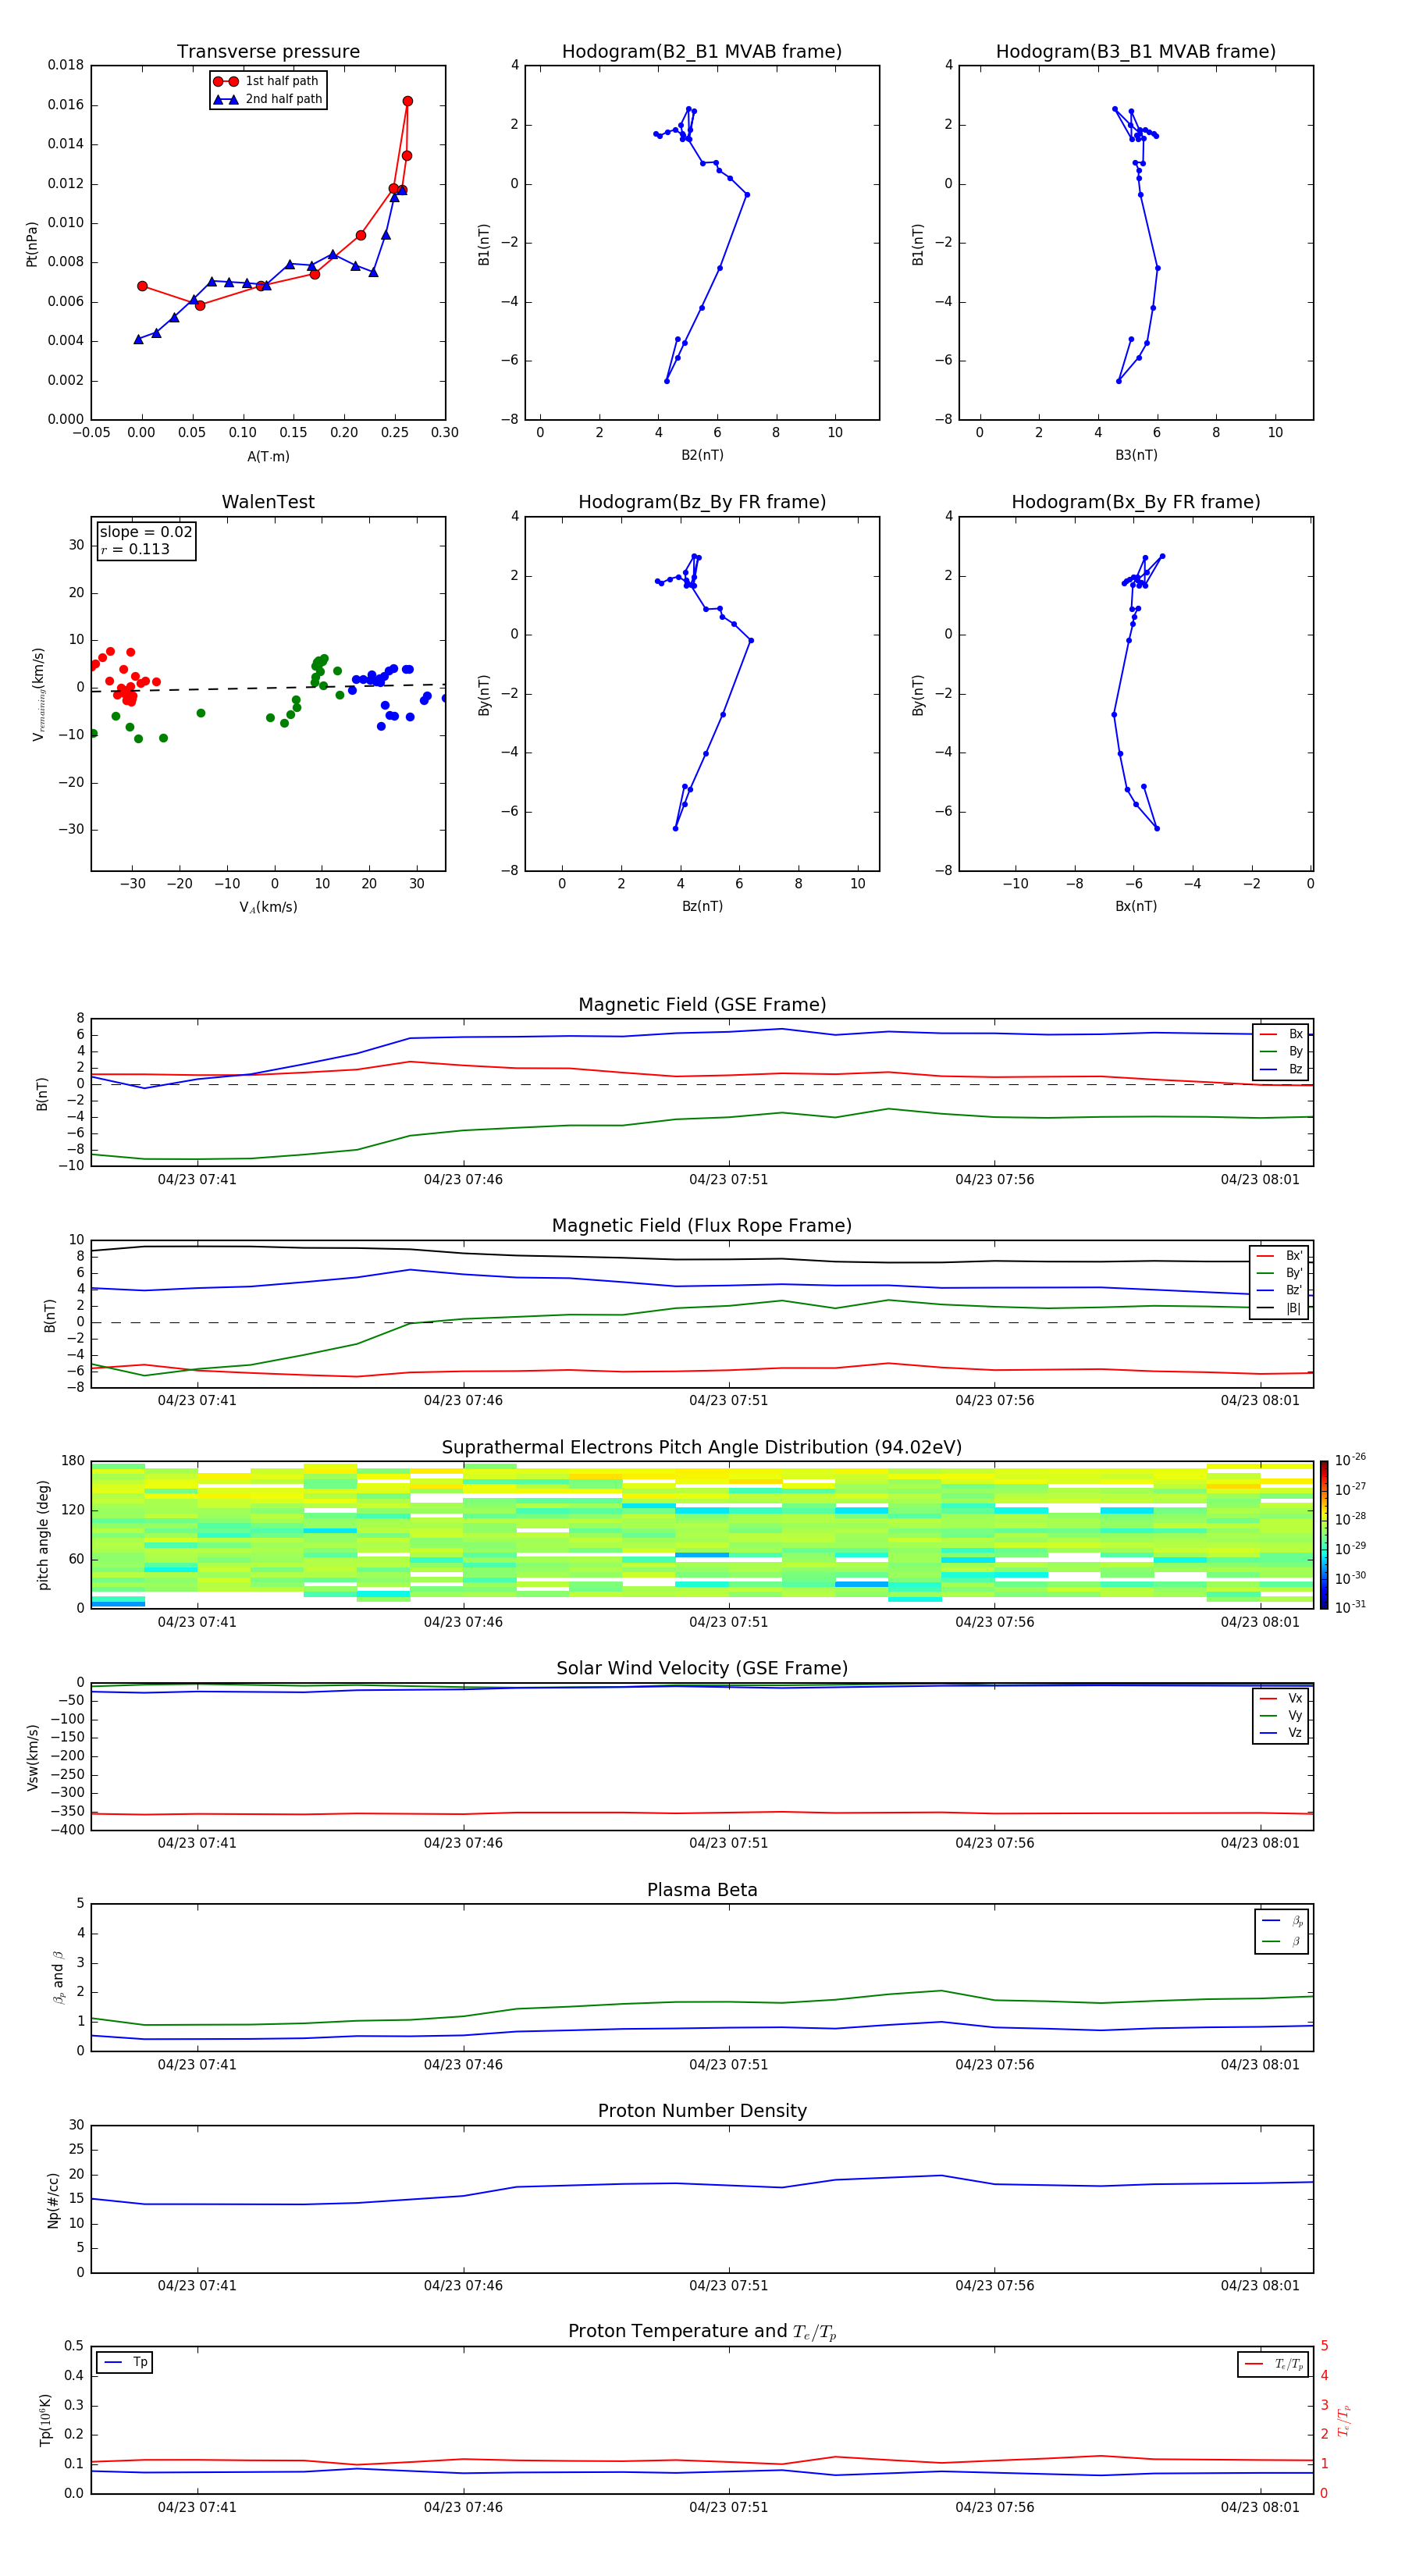Click '04/23 07:41' tick under GSE magnetic field
This screenshot has height=2576, width=1405.
tap(197, 1180)
